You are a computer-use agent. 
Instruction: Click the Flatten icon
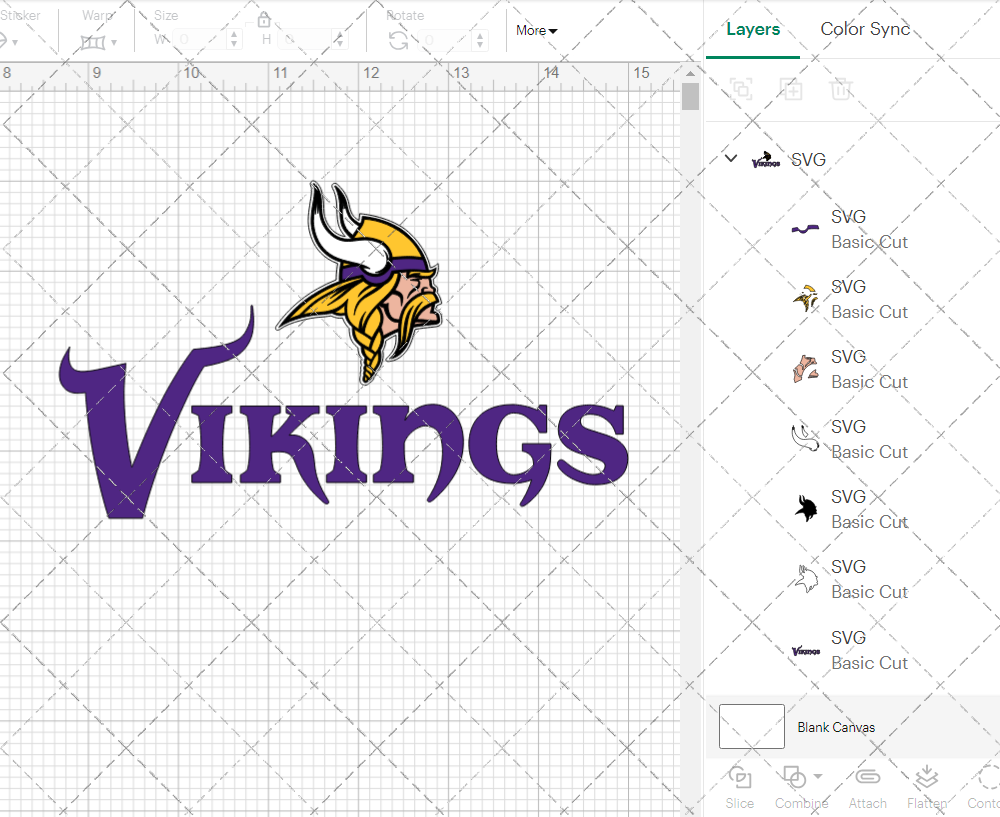[x=927, y=778]
